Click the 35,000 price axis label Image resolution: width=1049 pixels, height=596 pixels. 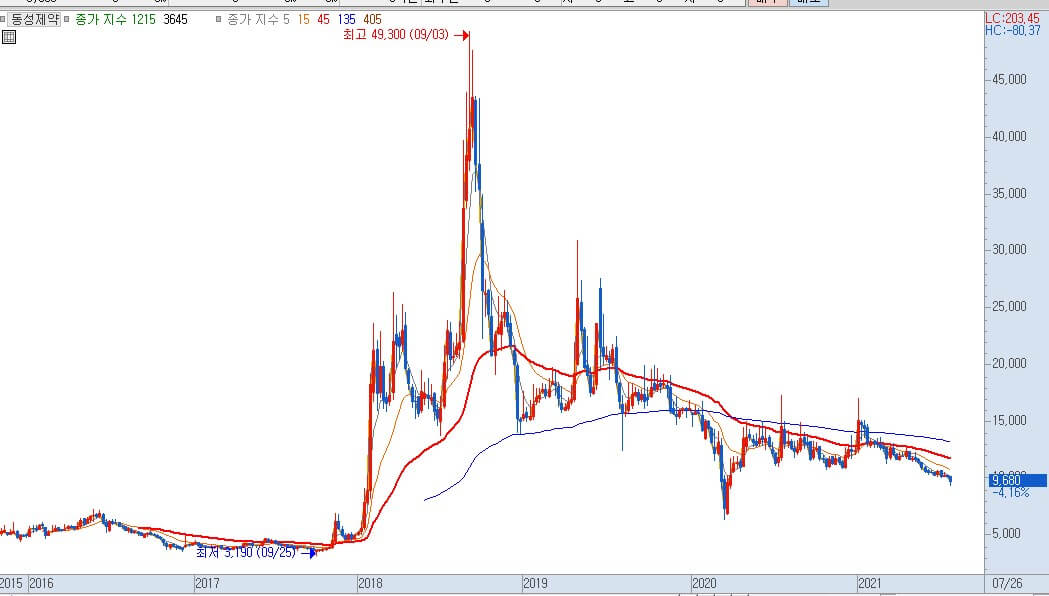1009,193
